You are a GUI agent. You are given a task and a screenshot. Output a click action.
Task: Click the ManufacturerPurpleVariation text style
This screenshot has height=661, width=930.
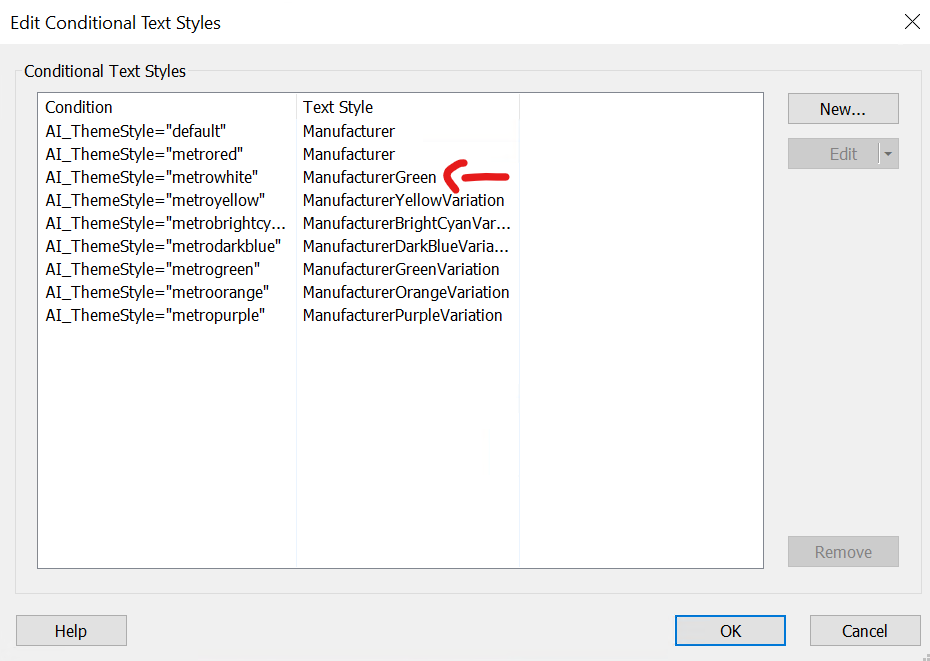tap(402, 315)
